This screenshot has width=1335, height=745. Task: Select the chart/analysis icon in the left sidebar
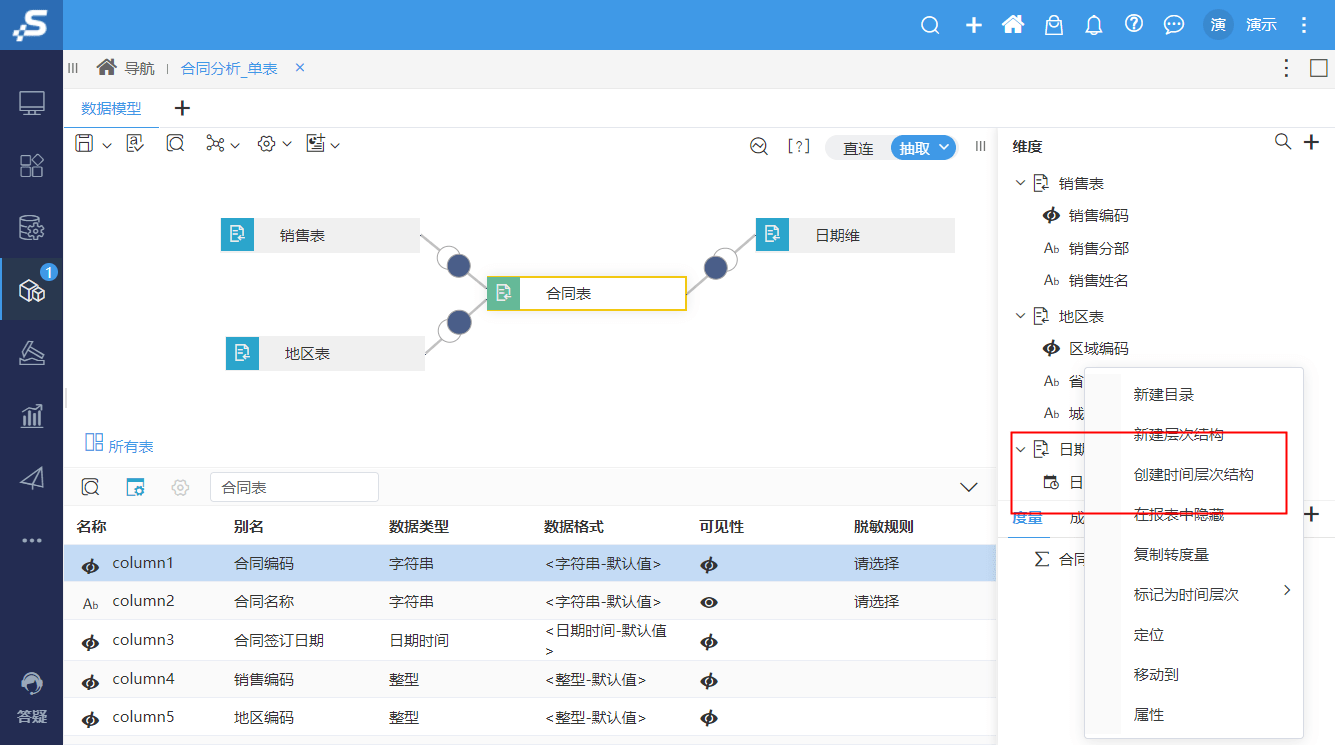pyautogui.click(x=31, y=415)
